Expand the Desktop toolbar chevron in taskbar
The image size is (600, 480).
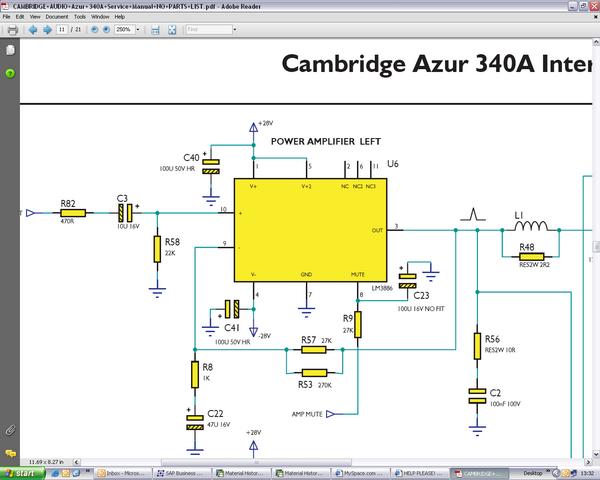pos(547,471)
